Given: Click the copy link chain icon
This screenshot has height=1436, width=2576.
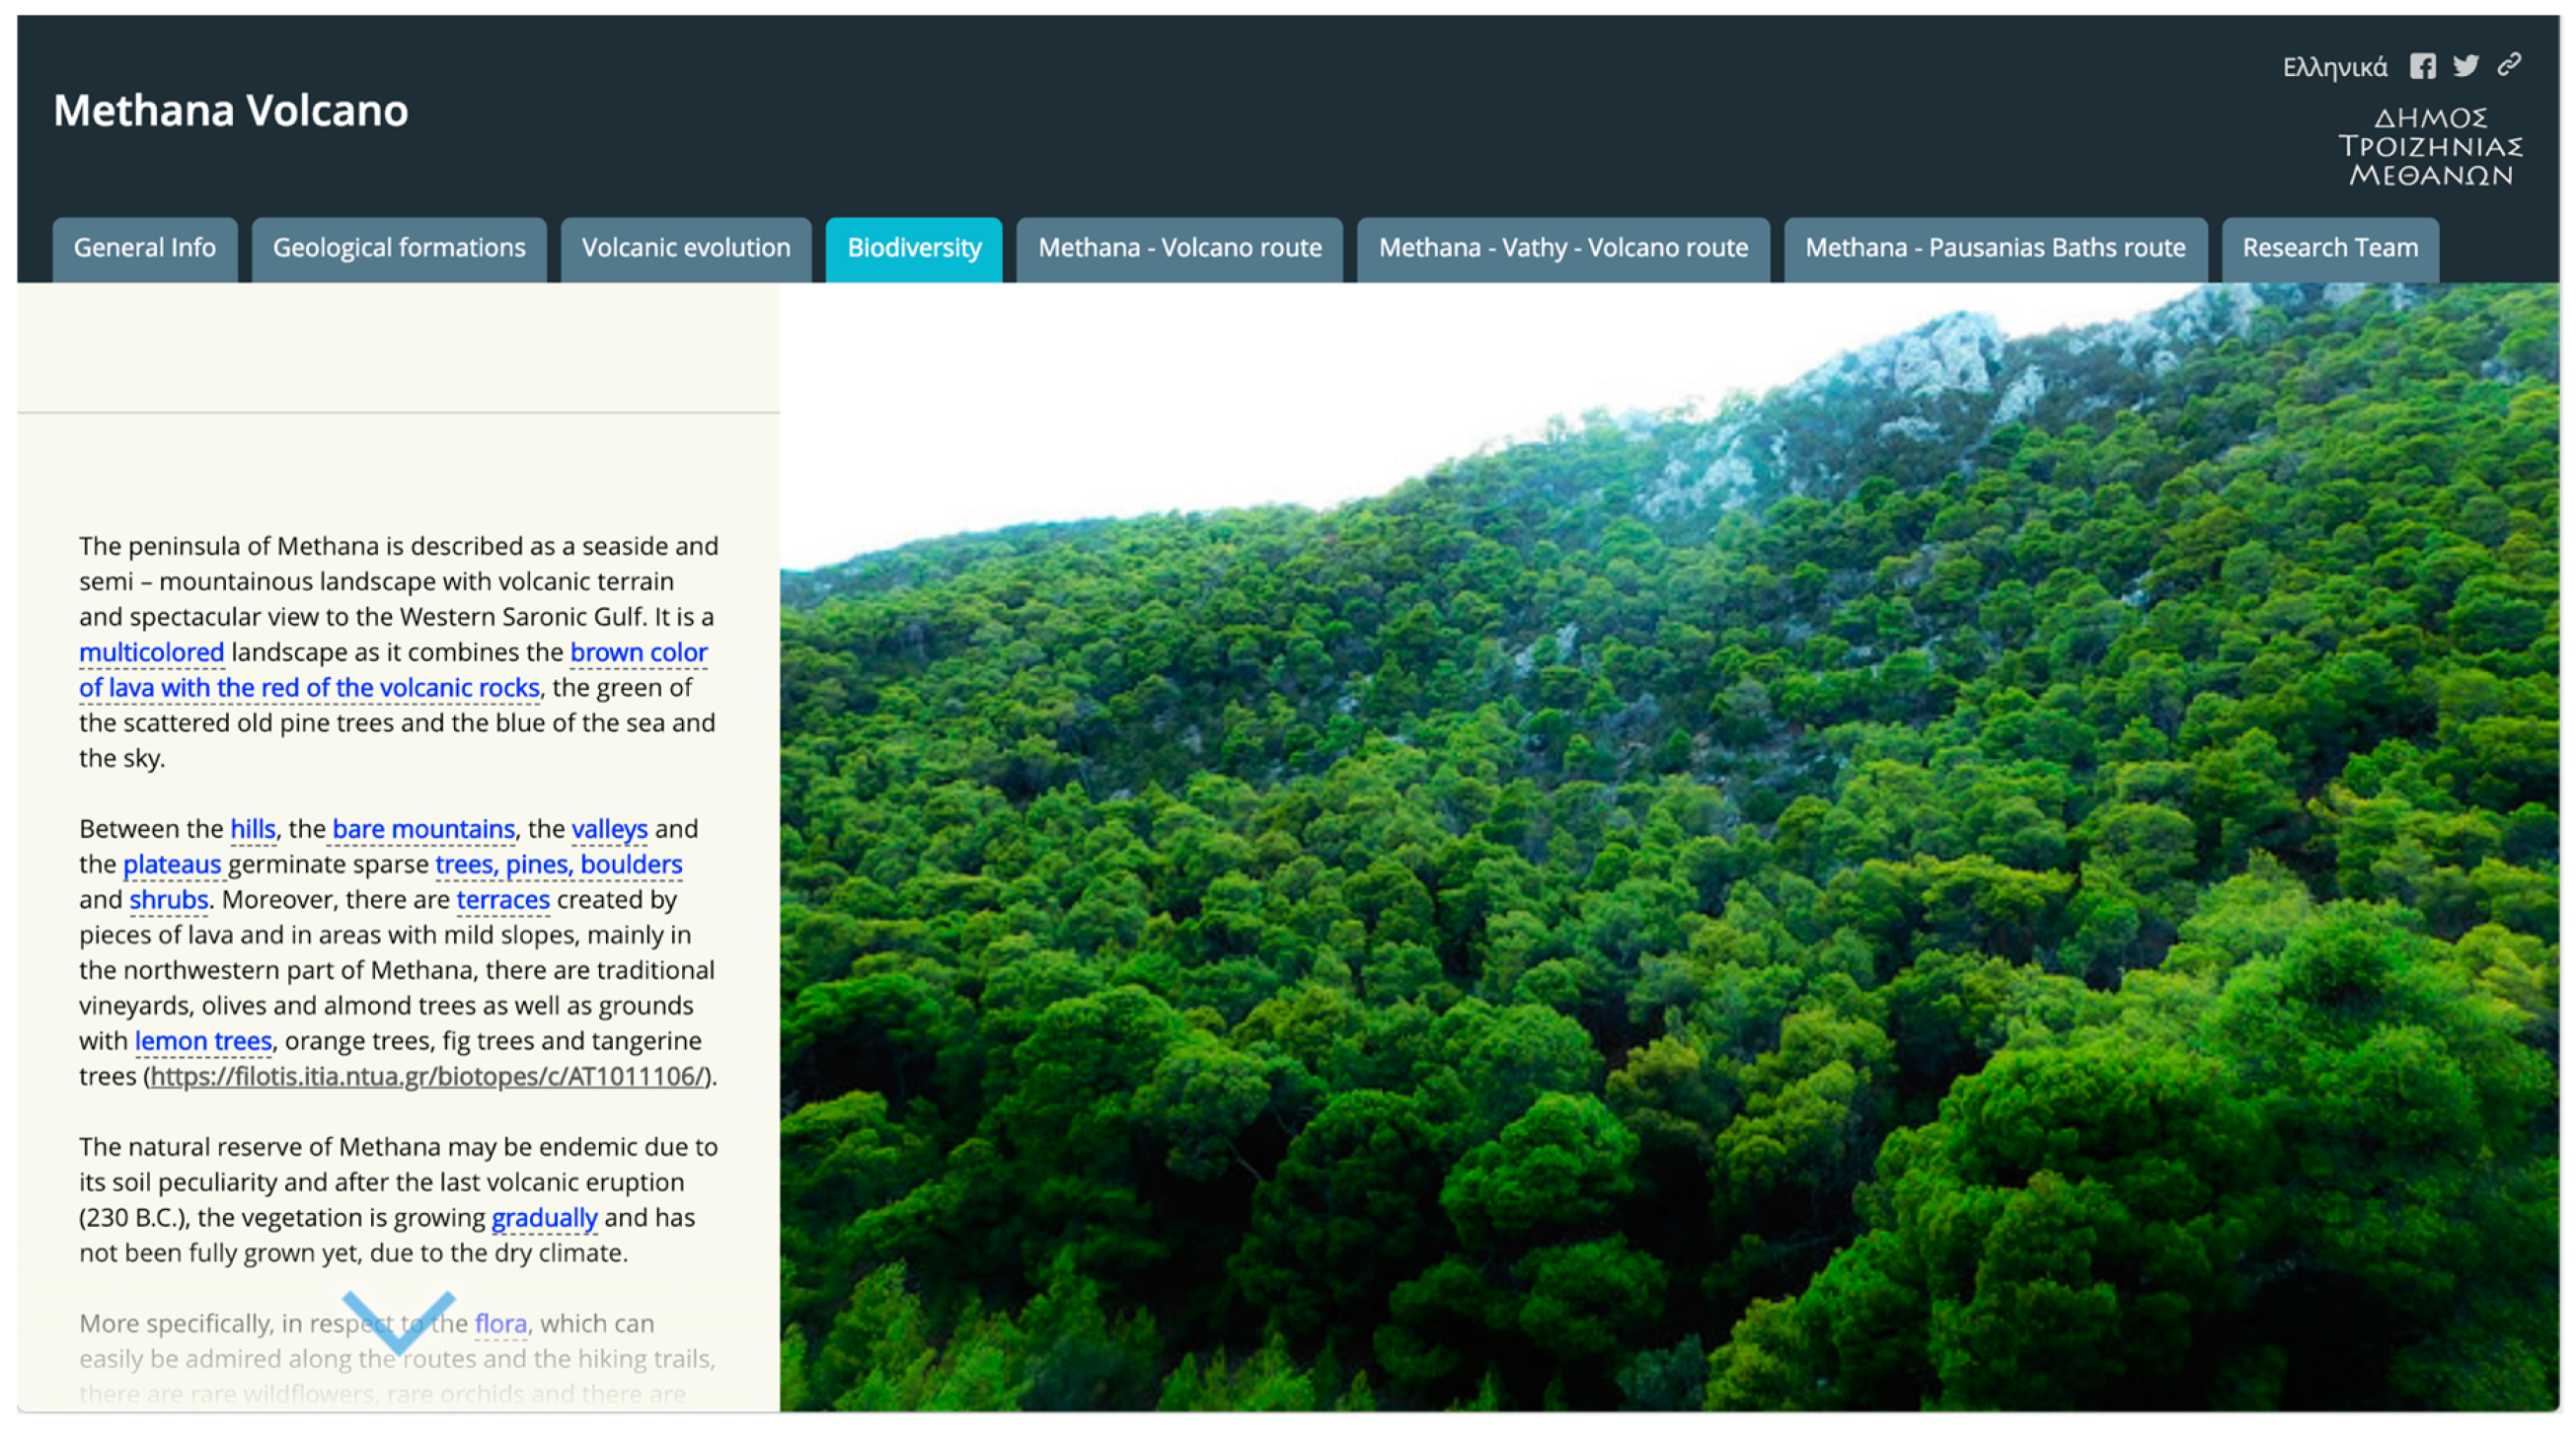Looking at the screenshot, I should coord(2508,65).
